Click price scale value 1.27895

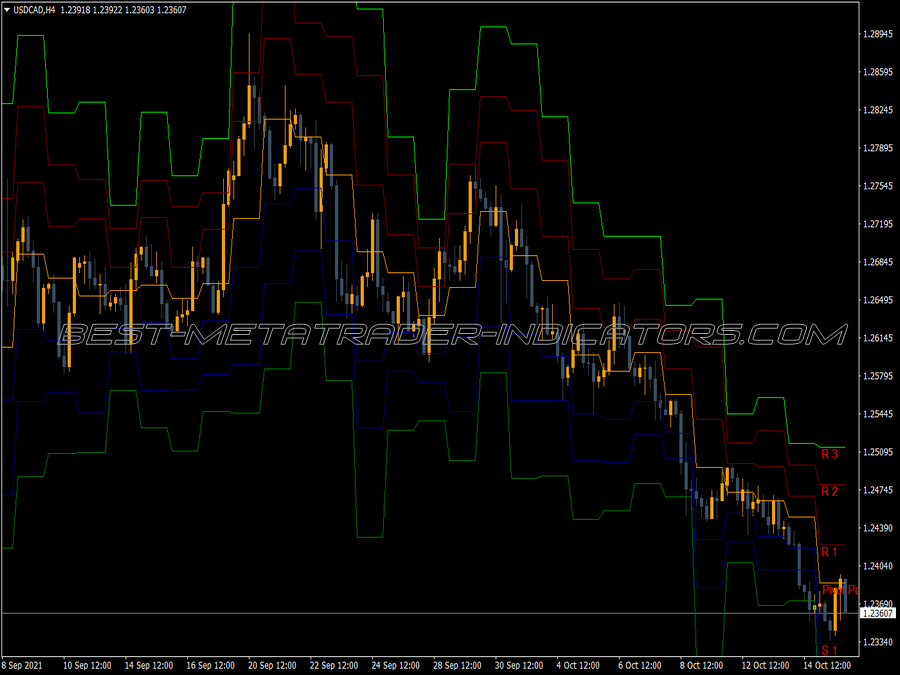pyautogui.click(x=878, y=148)
